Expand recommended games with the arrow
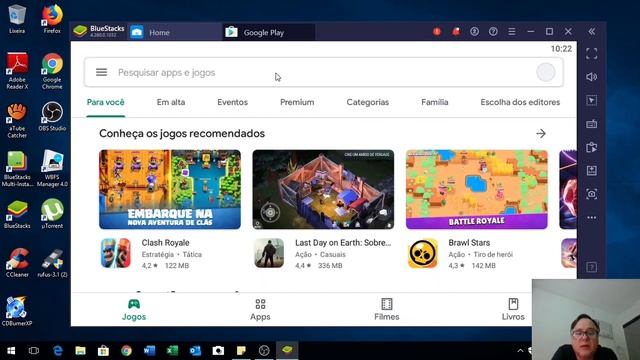 point(541,133)
